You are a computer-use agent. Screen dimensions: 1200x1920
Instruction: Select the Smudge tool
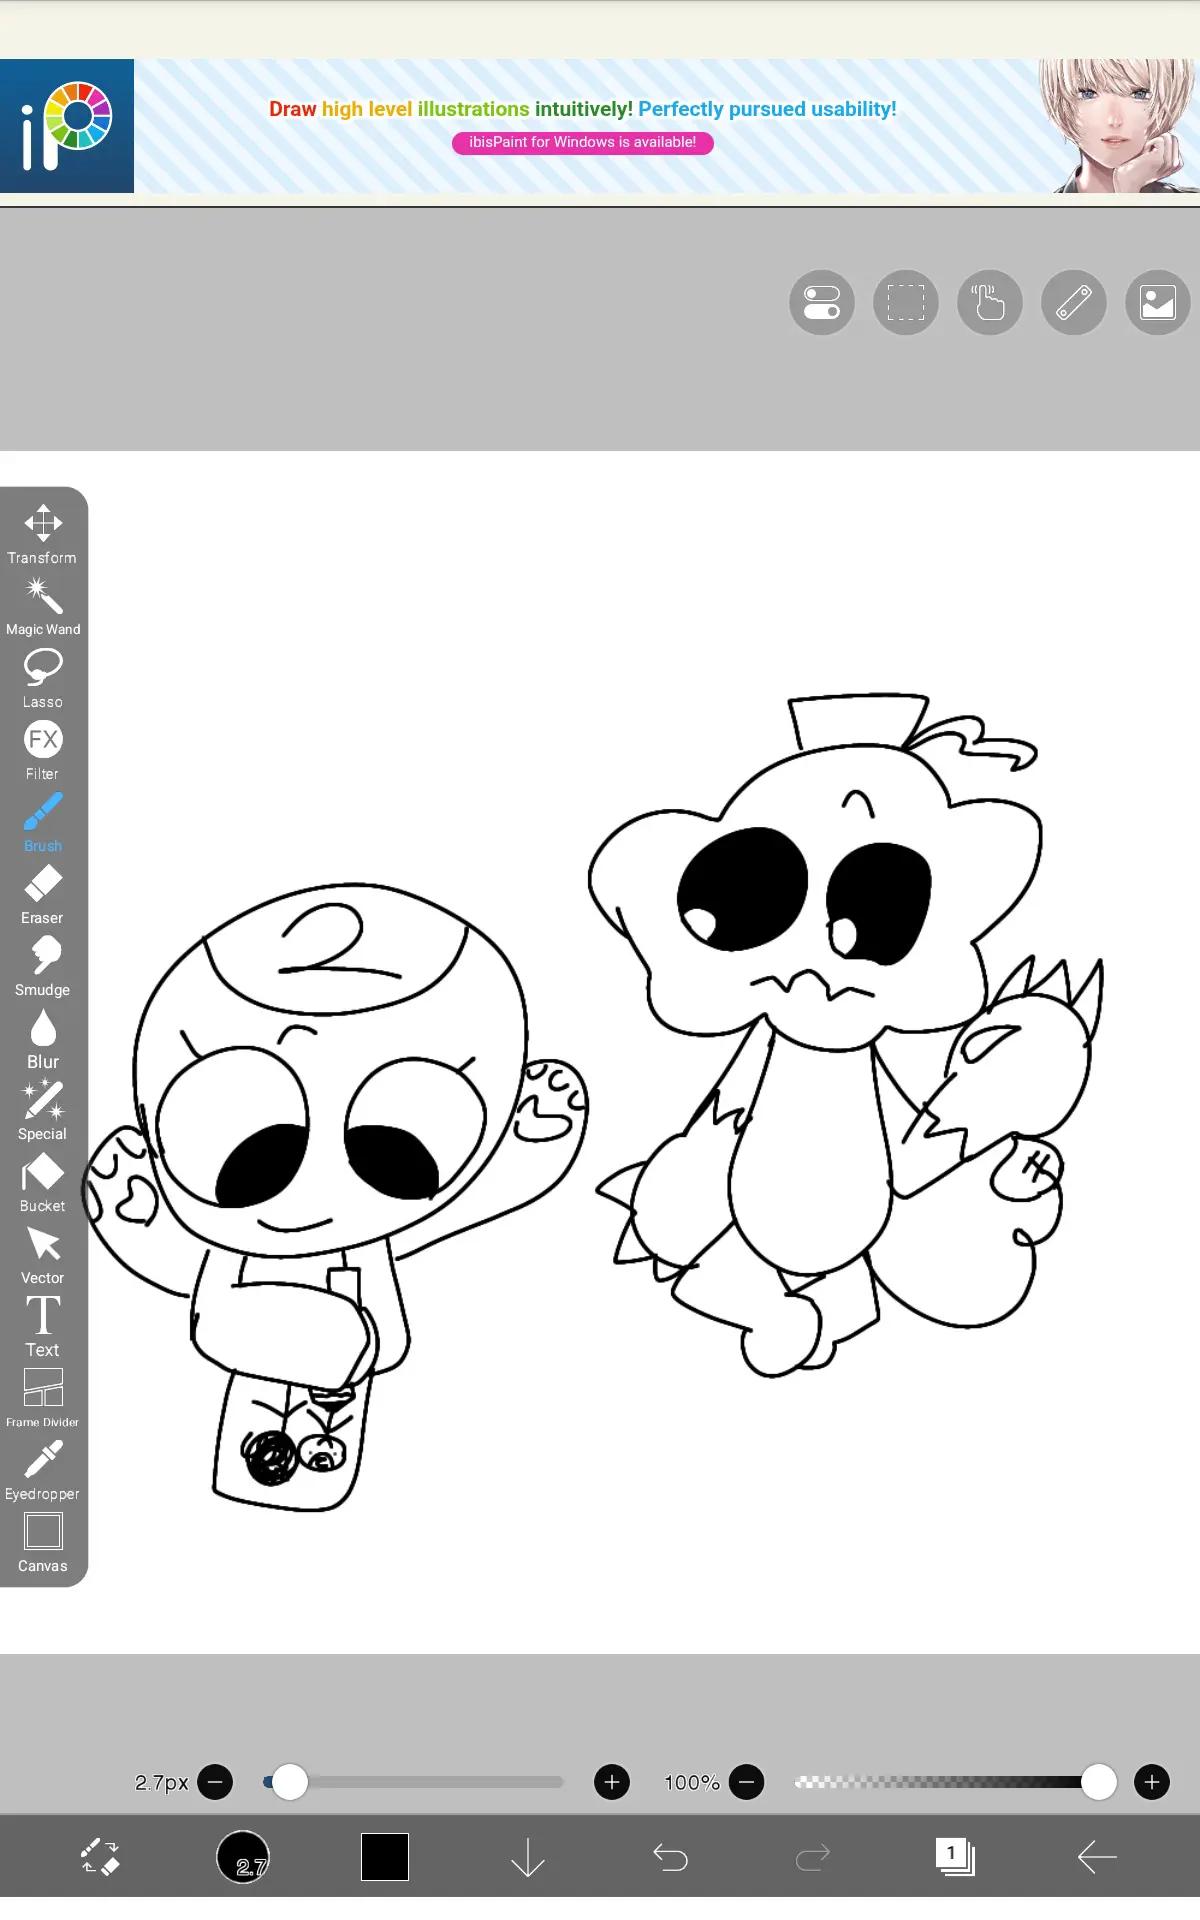[x=43, y=966]
